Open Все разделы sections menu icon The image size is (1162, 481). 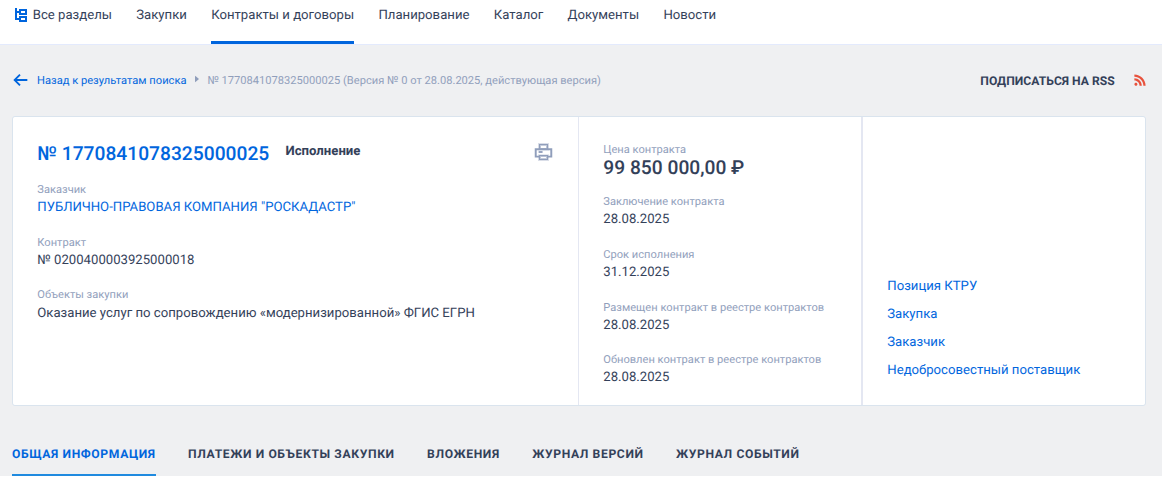21,15
